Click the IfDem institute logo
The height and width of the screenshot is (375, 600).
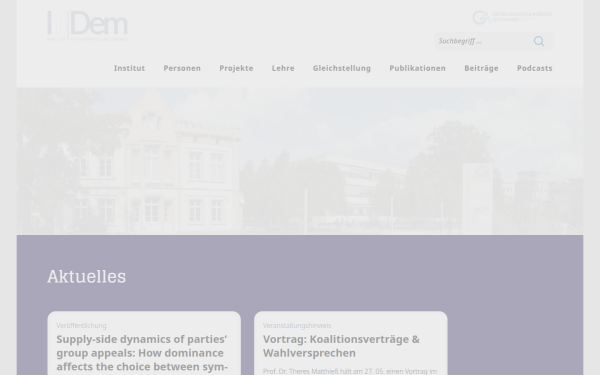(x=87, y=25)
